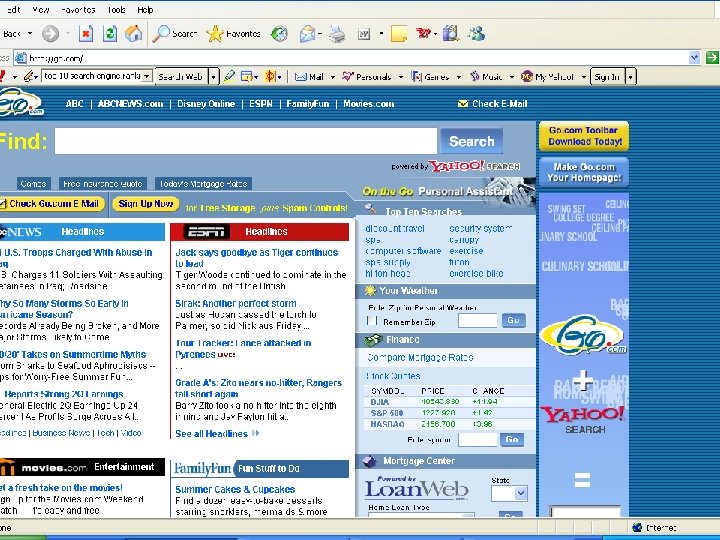Open the Yahoo Mail dropdown arrow
The image size is (720, 540).
(x=332, y=77)
